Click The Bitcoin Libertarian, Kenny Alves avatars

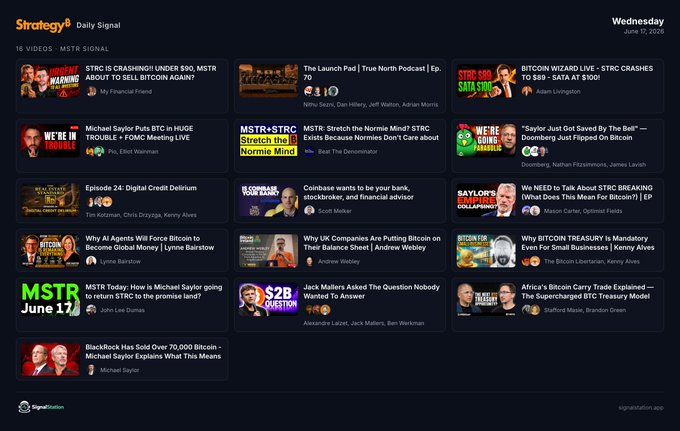[531, 261]
